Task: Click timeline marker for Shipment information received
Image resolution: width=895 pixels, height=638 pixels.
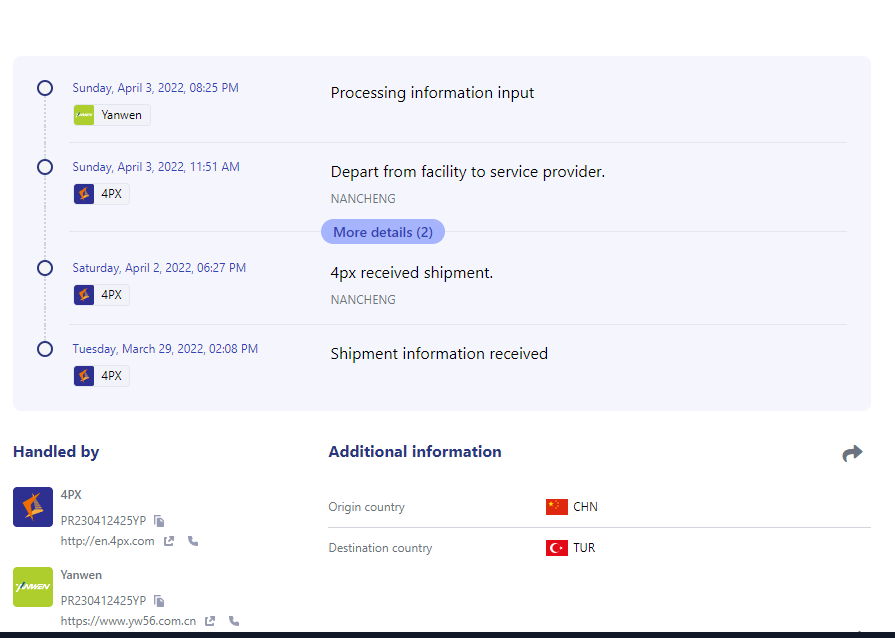Action: [45, 349]
